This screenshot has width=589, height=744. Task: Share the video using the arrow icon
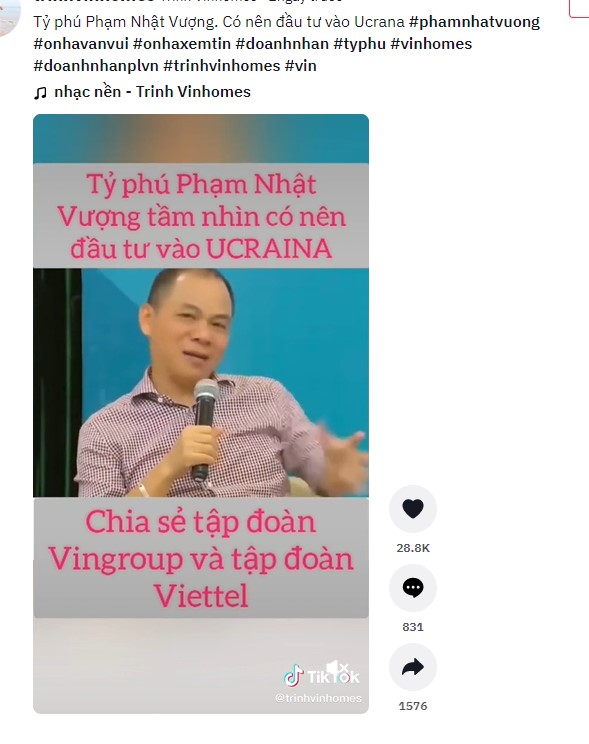pyautogui.click(x=412, y=667)
